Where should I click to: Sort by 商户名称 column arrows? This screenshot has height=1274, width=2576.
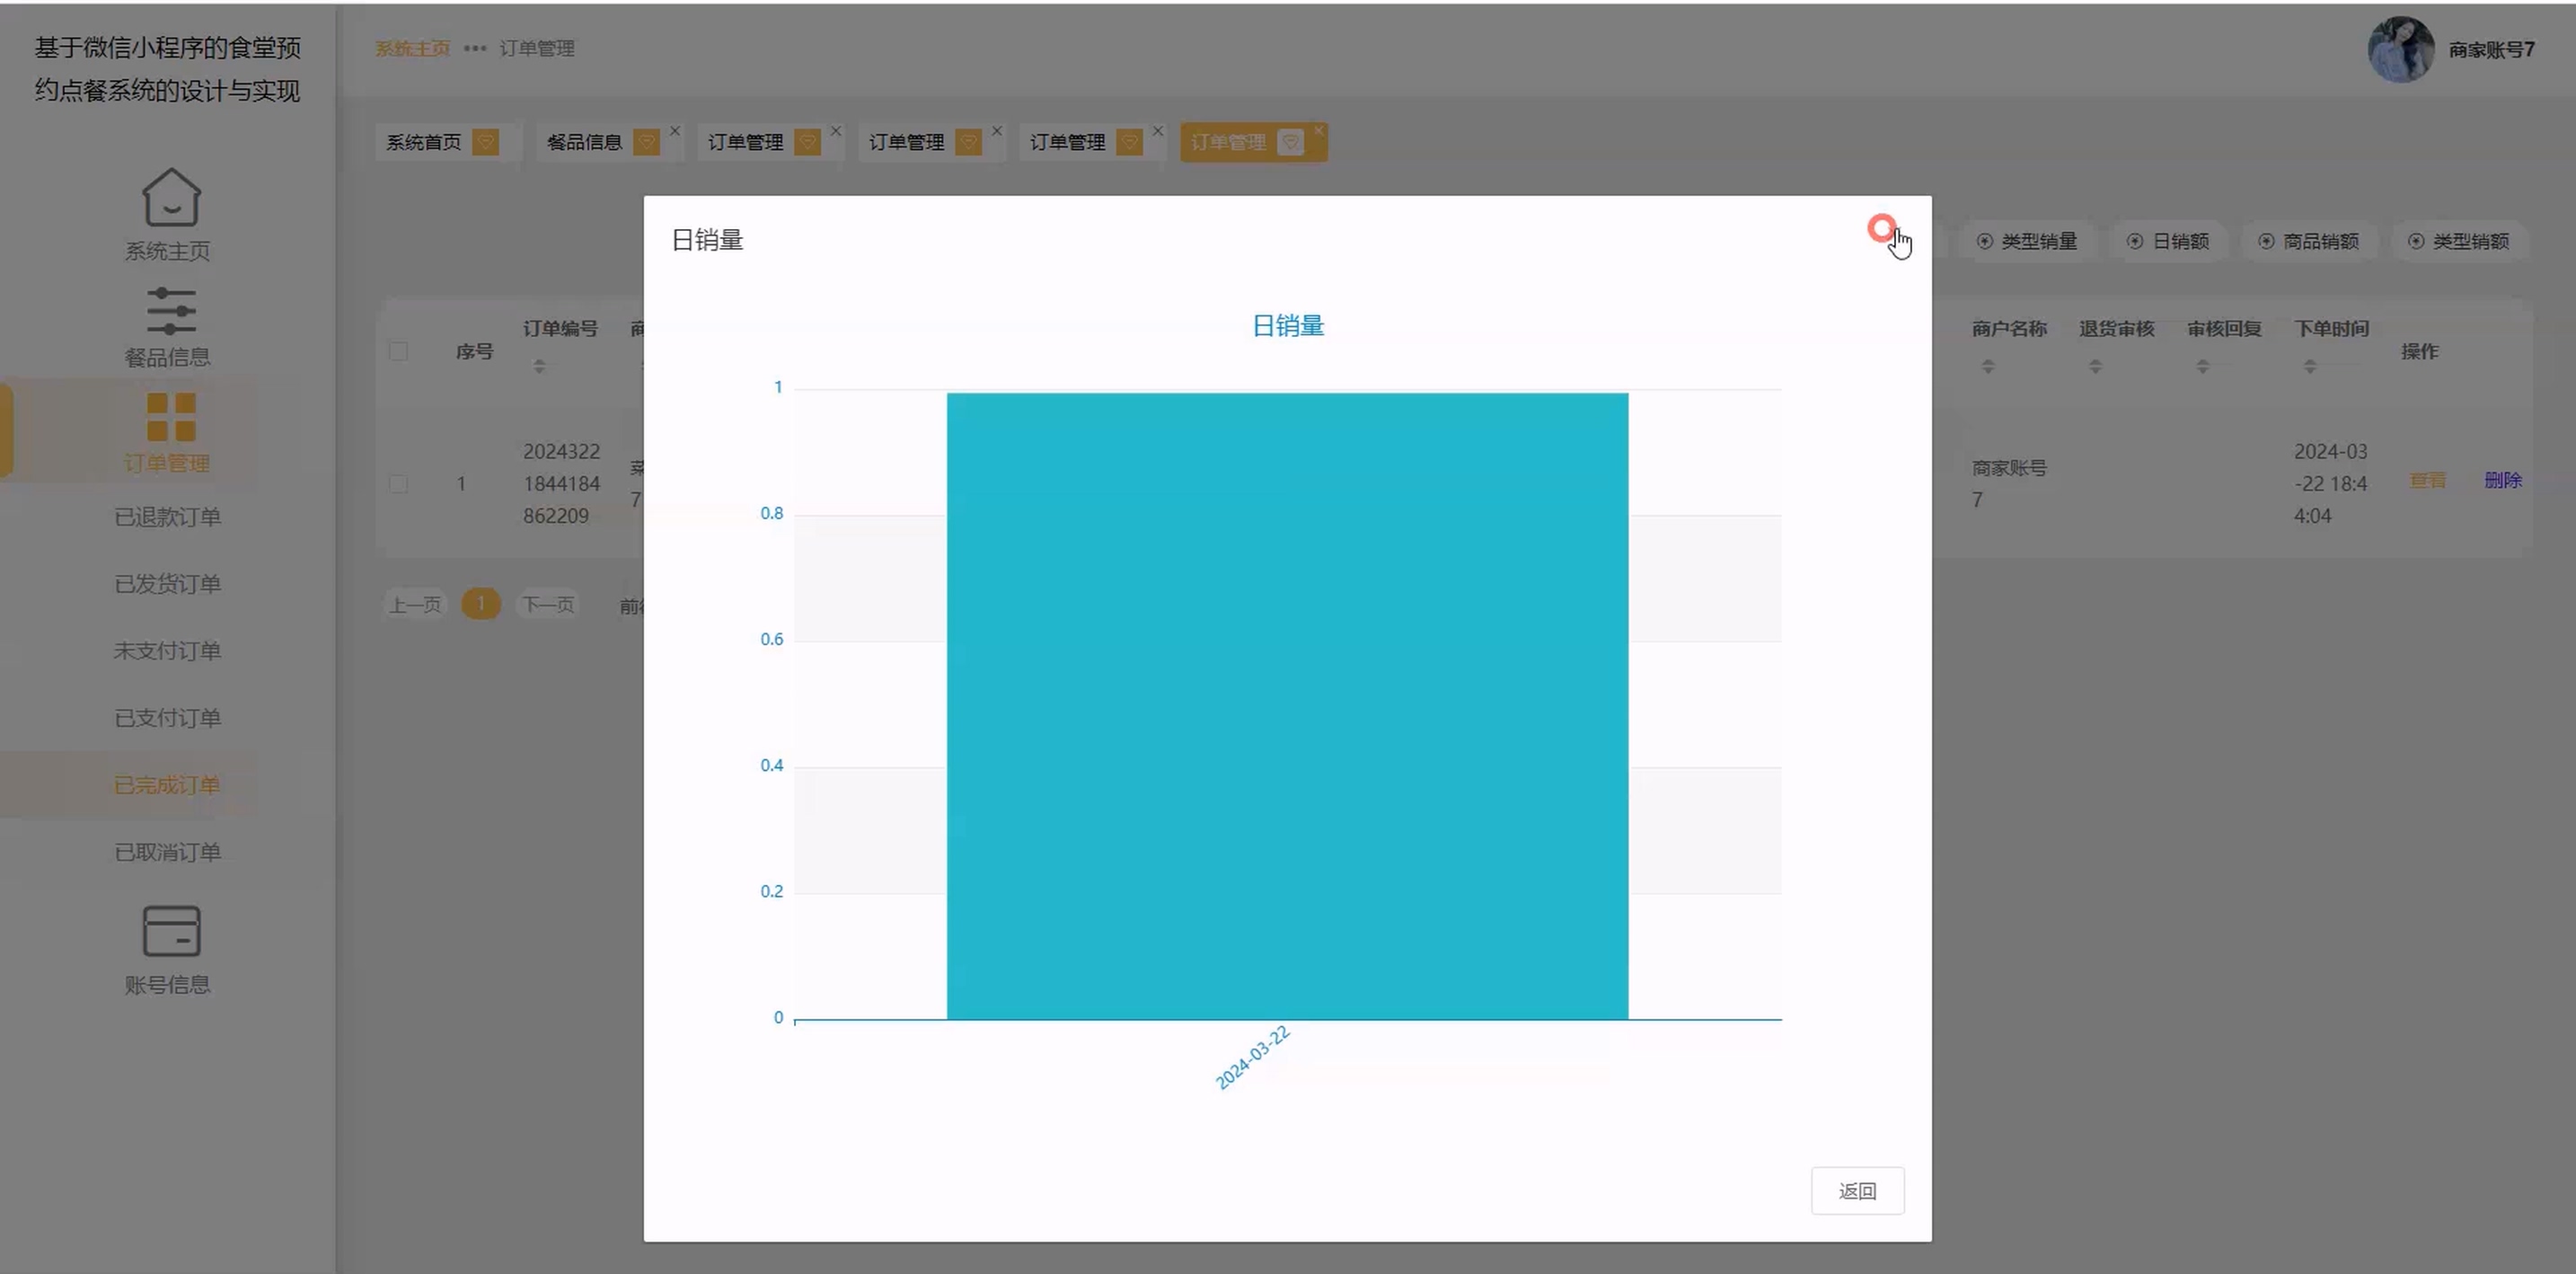1988,366
